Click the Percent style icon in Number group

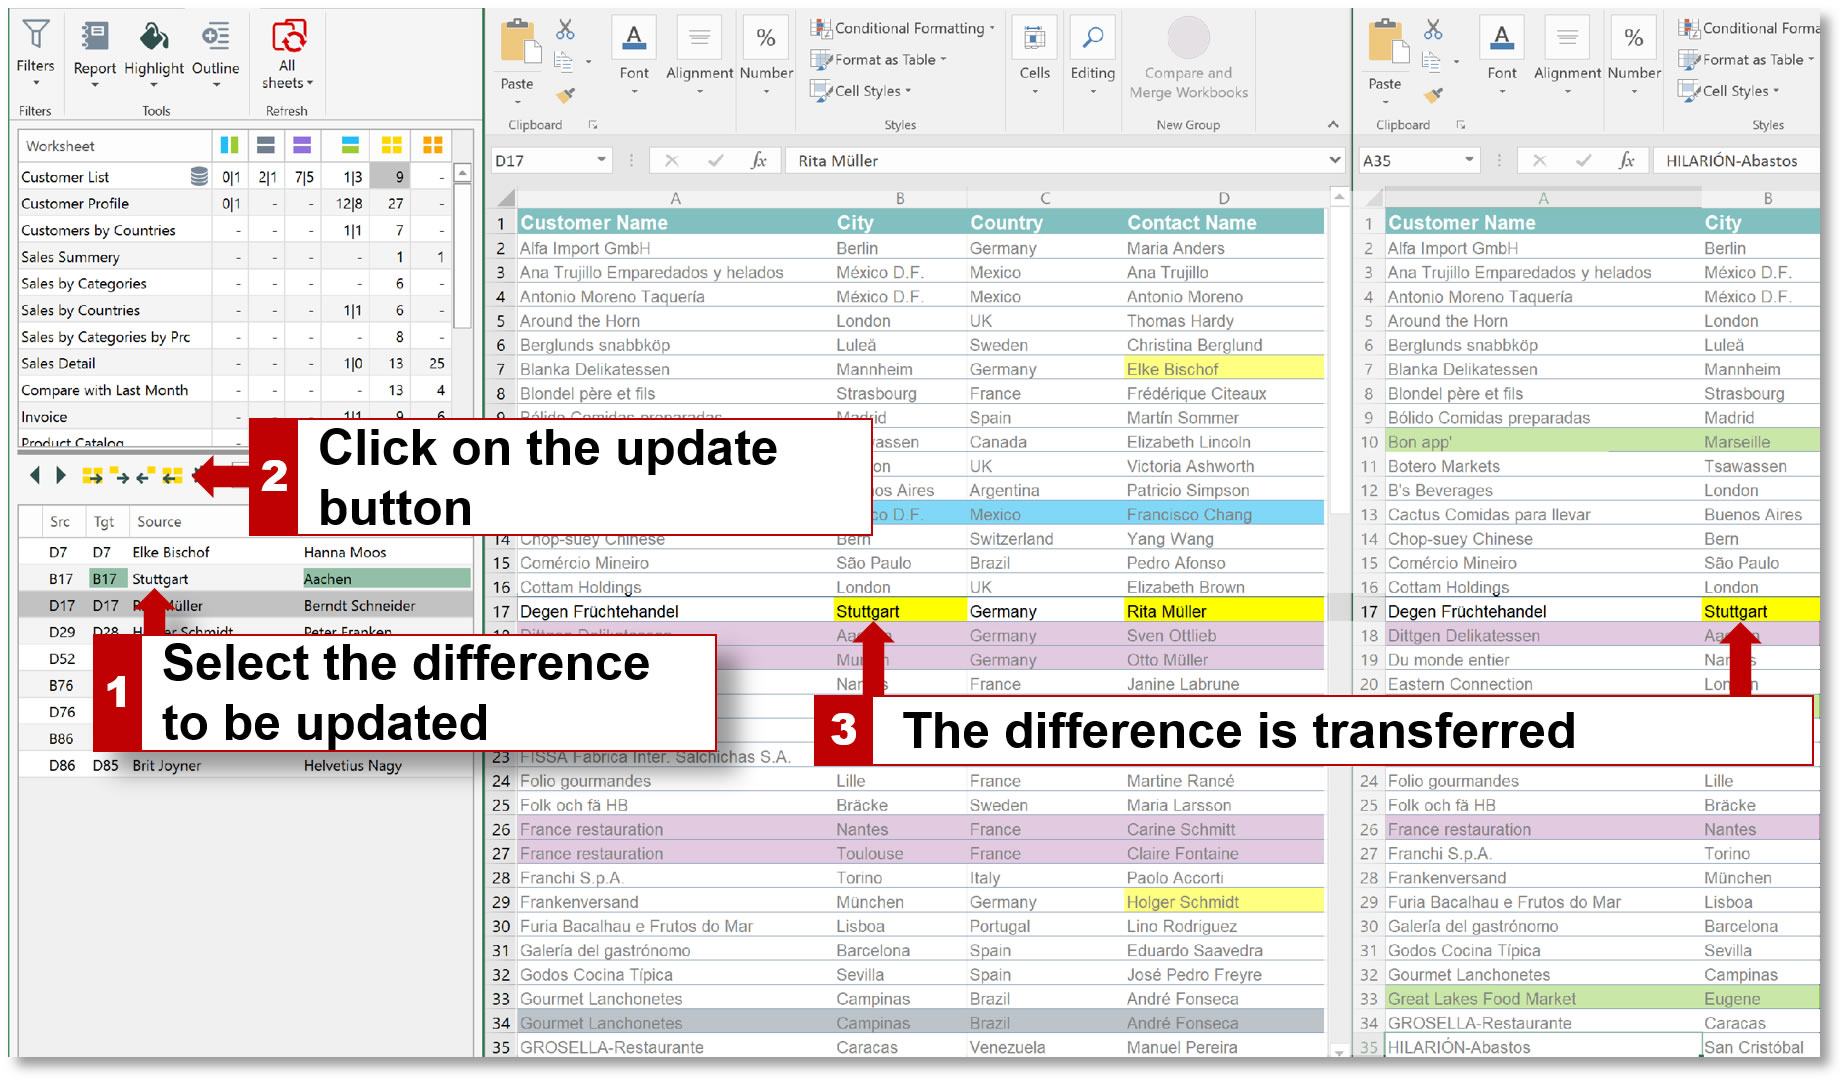point(766,40)
